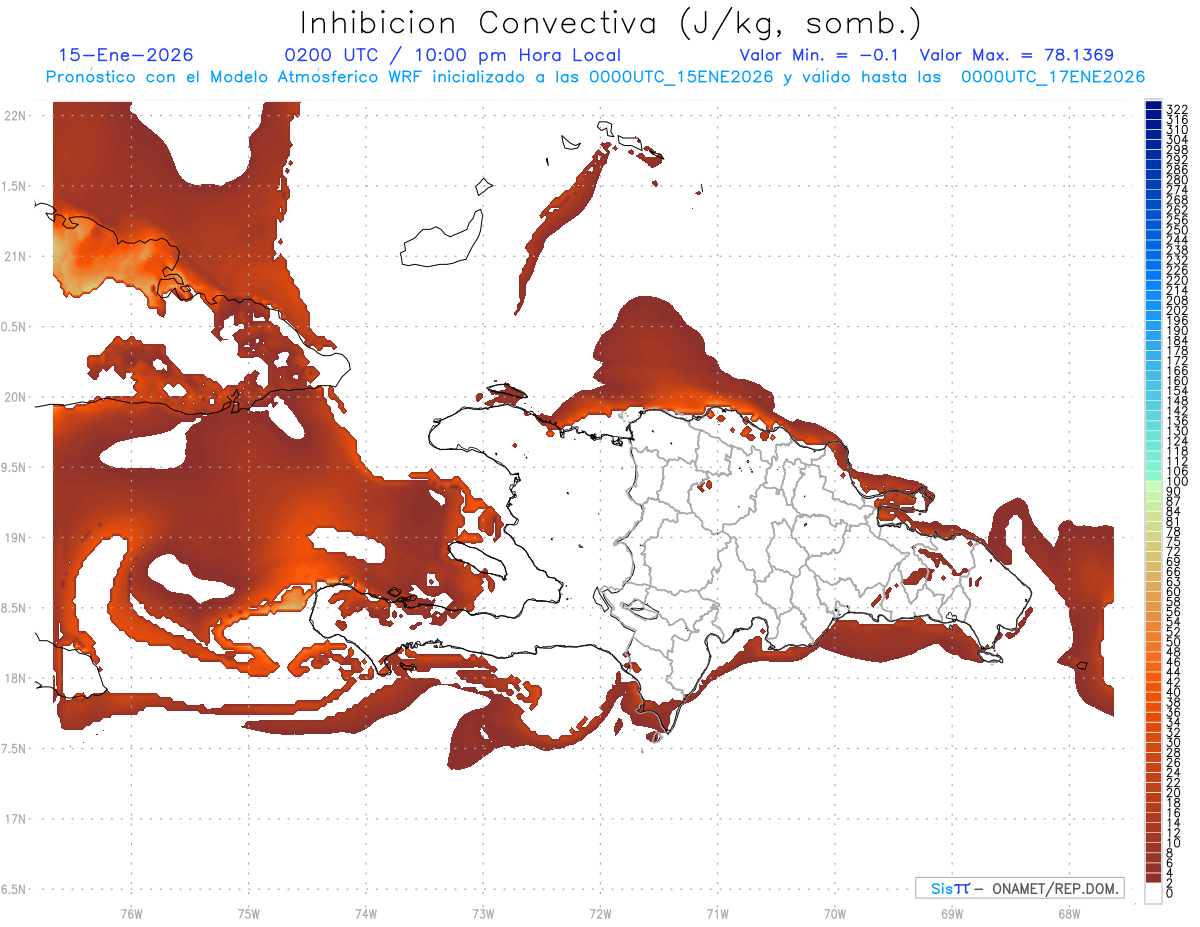Click the '71W' longitude label
This screenshot has height=927, width=1200.
[x=717, y=914]
